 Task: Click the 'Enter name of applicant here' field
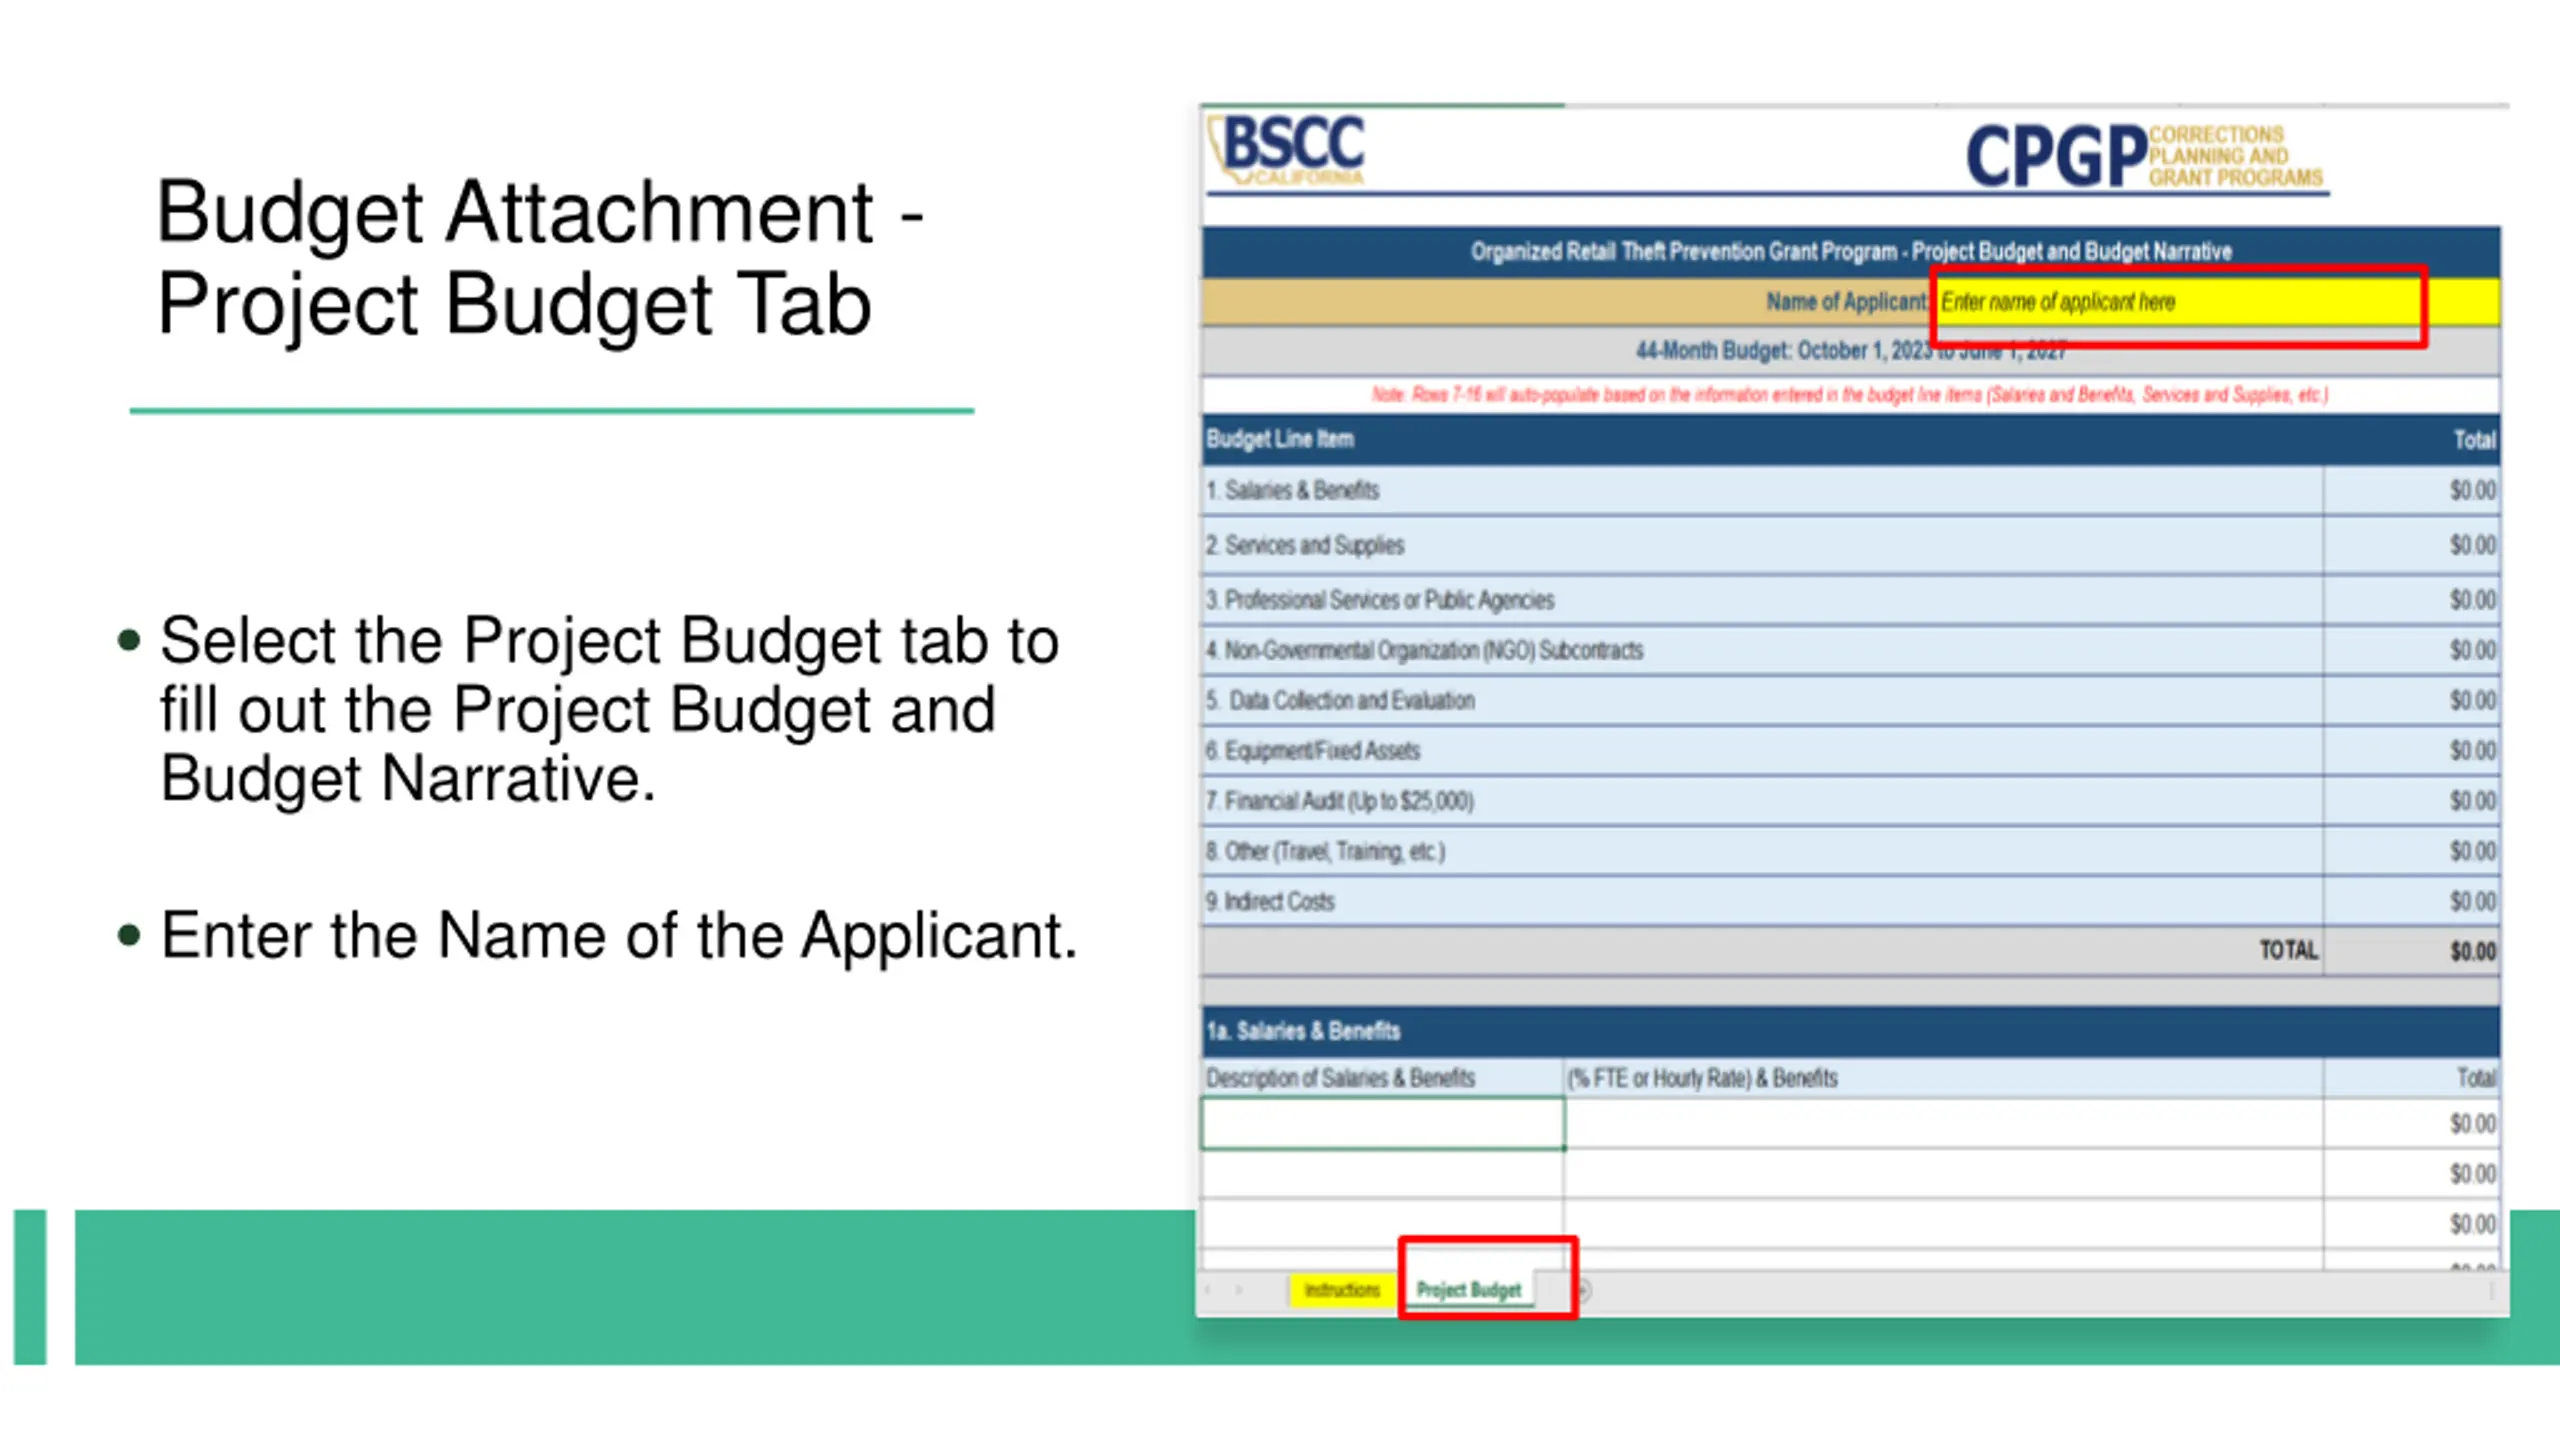(x=2215, y=302)
